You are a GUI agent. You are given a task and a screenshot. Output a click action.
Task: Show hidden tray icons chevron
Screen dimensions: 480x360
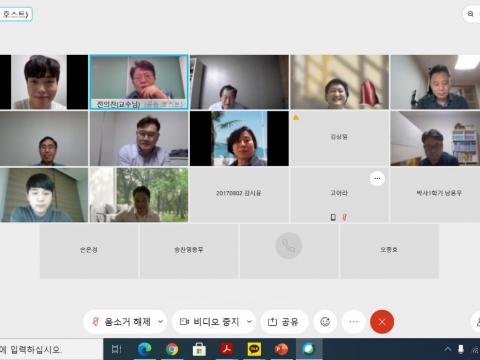[448, 349]
